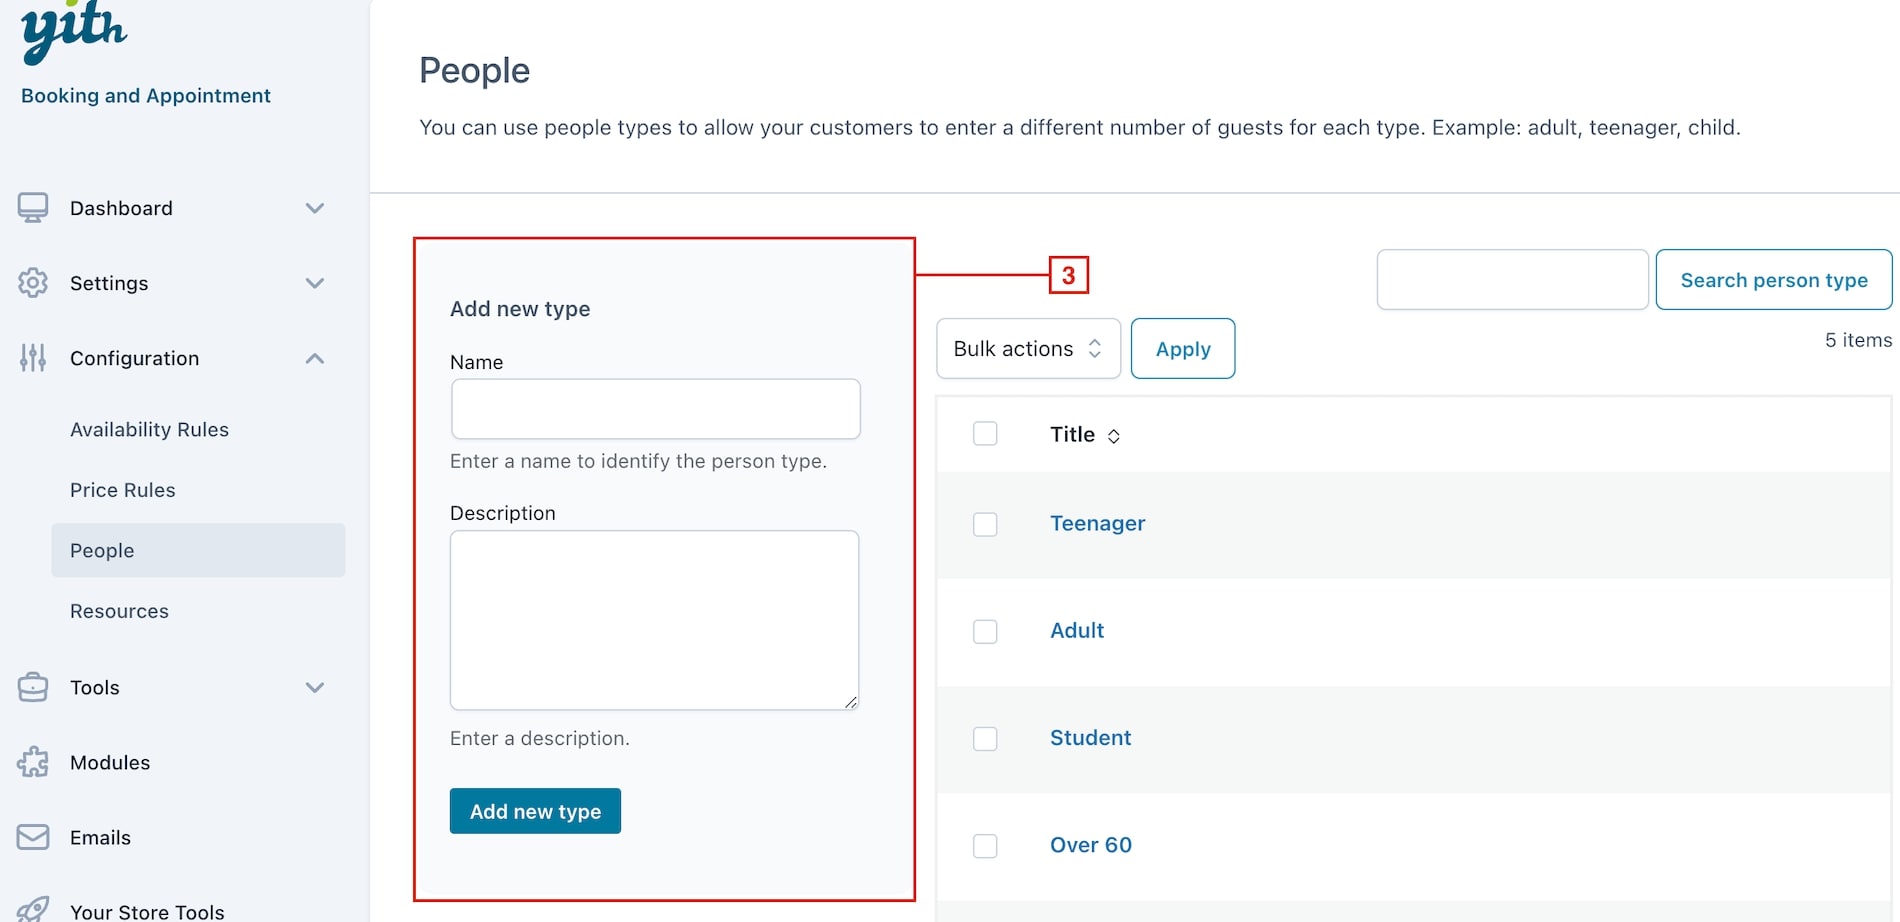The height and width of the screenshot is (922, 1900).
Task: Collapse the Configuration section chevron
Action: tap(315, 358)
